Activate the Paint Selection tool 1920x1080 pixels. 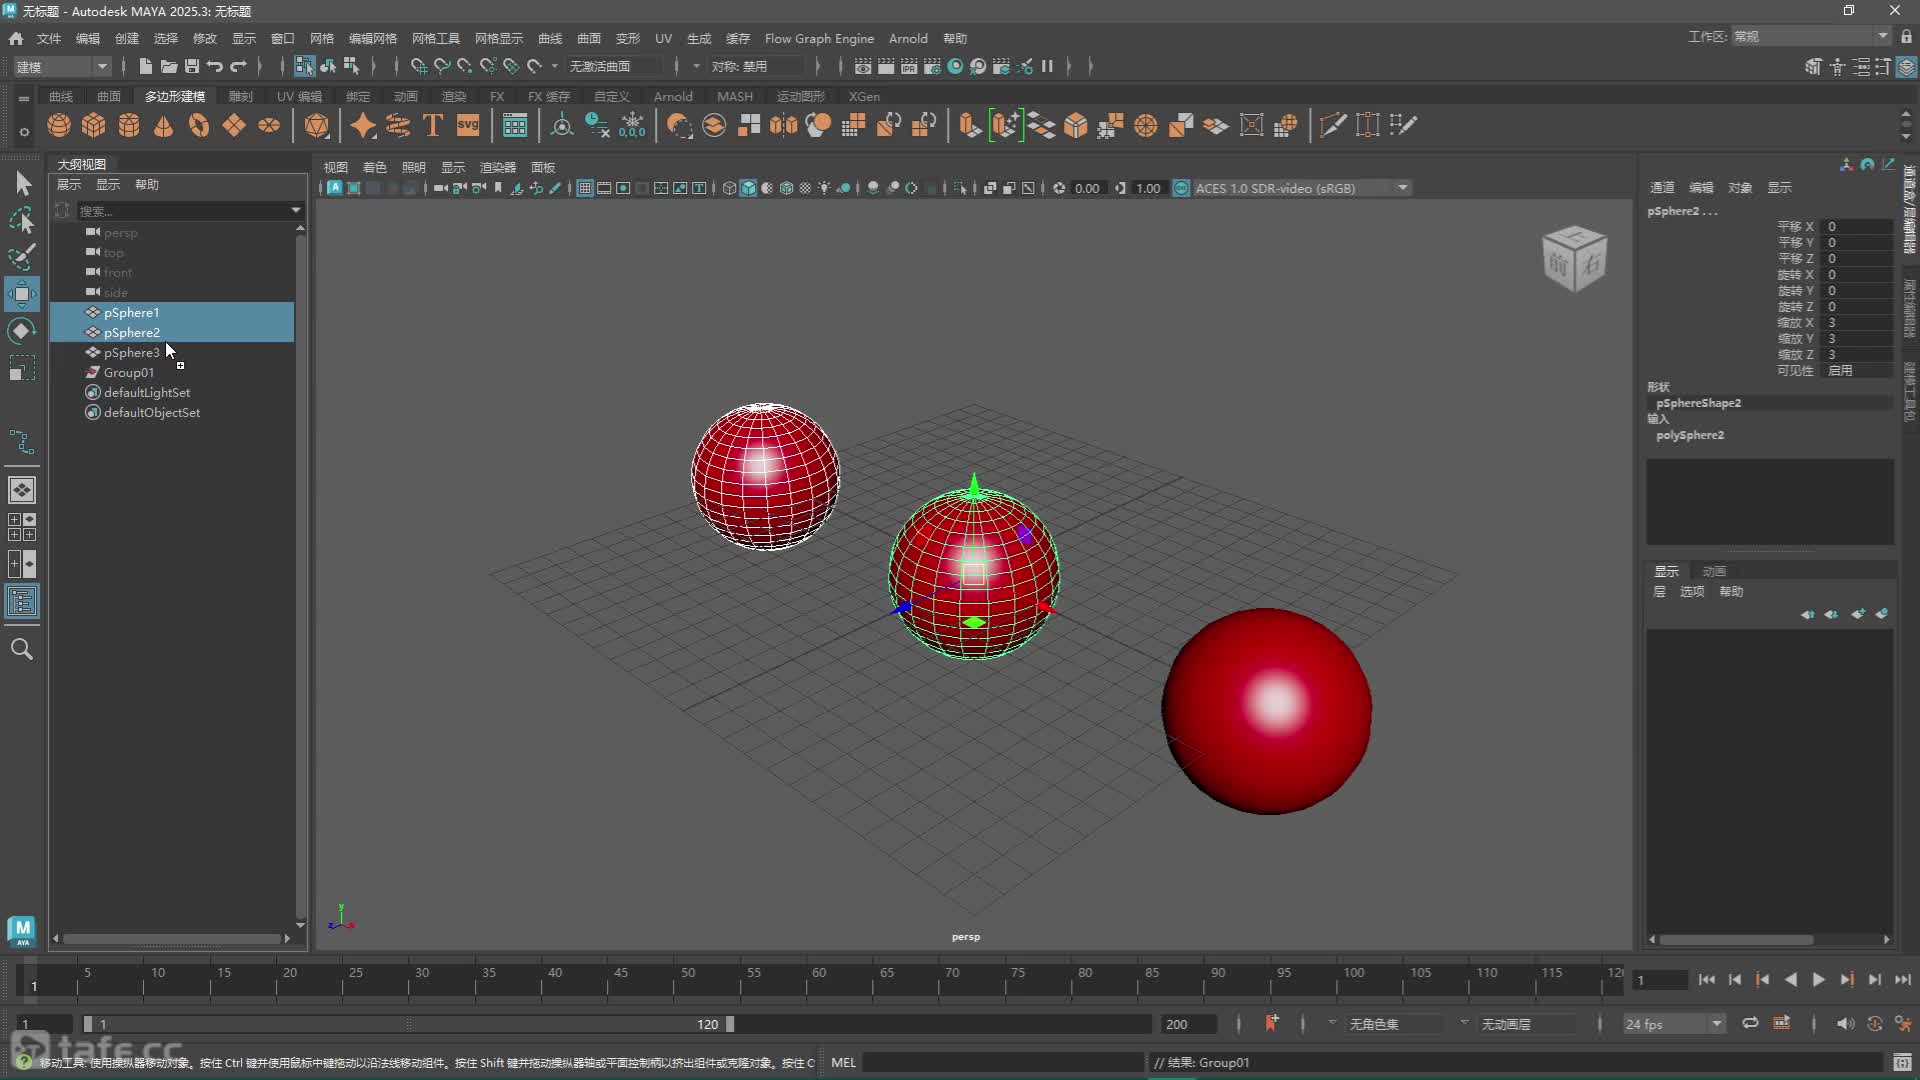(x=22, y=256)
